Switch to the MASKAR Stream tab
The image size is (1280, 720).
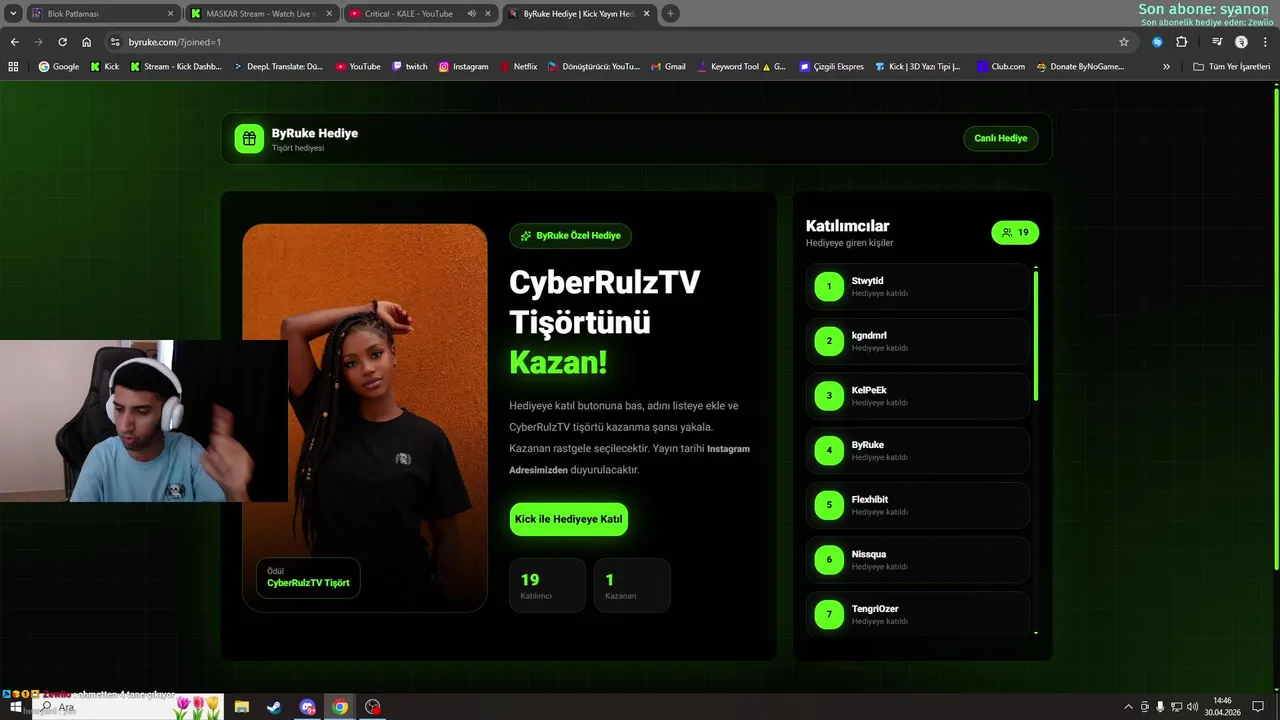262,14
